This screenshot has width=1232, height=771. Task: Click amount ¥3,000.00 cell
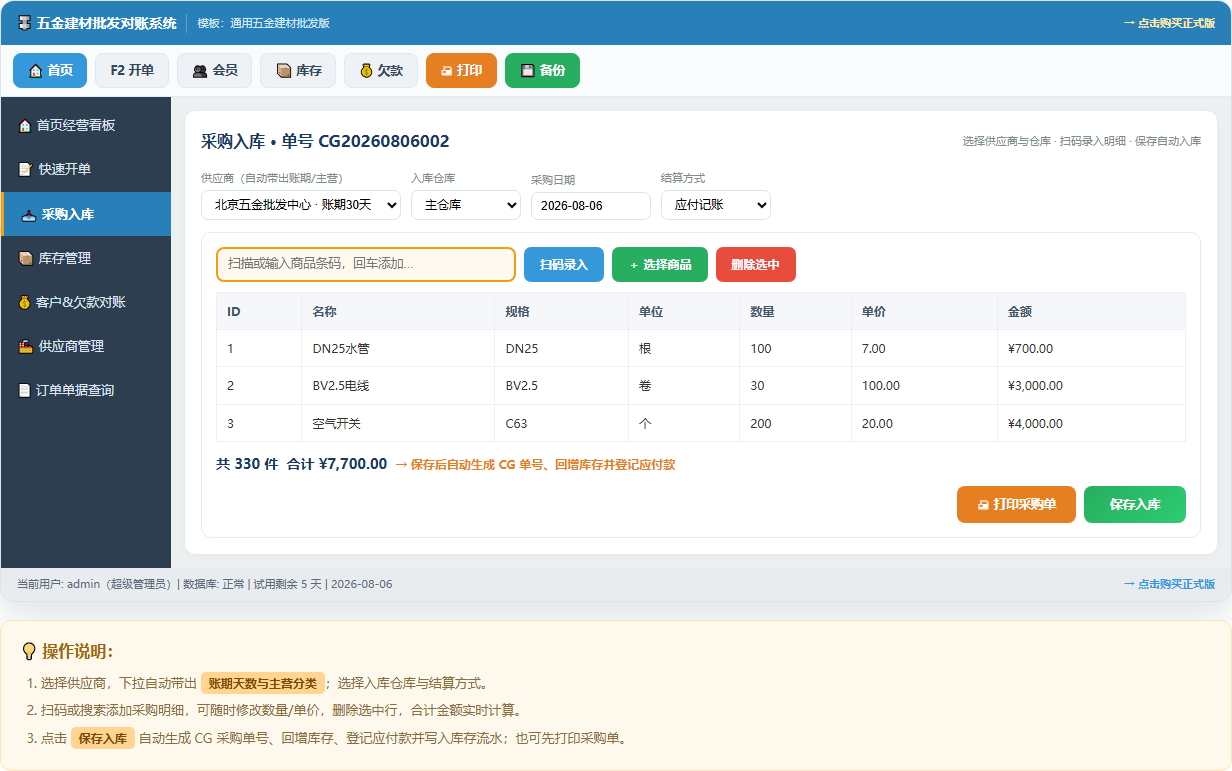coord(1091,386)
